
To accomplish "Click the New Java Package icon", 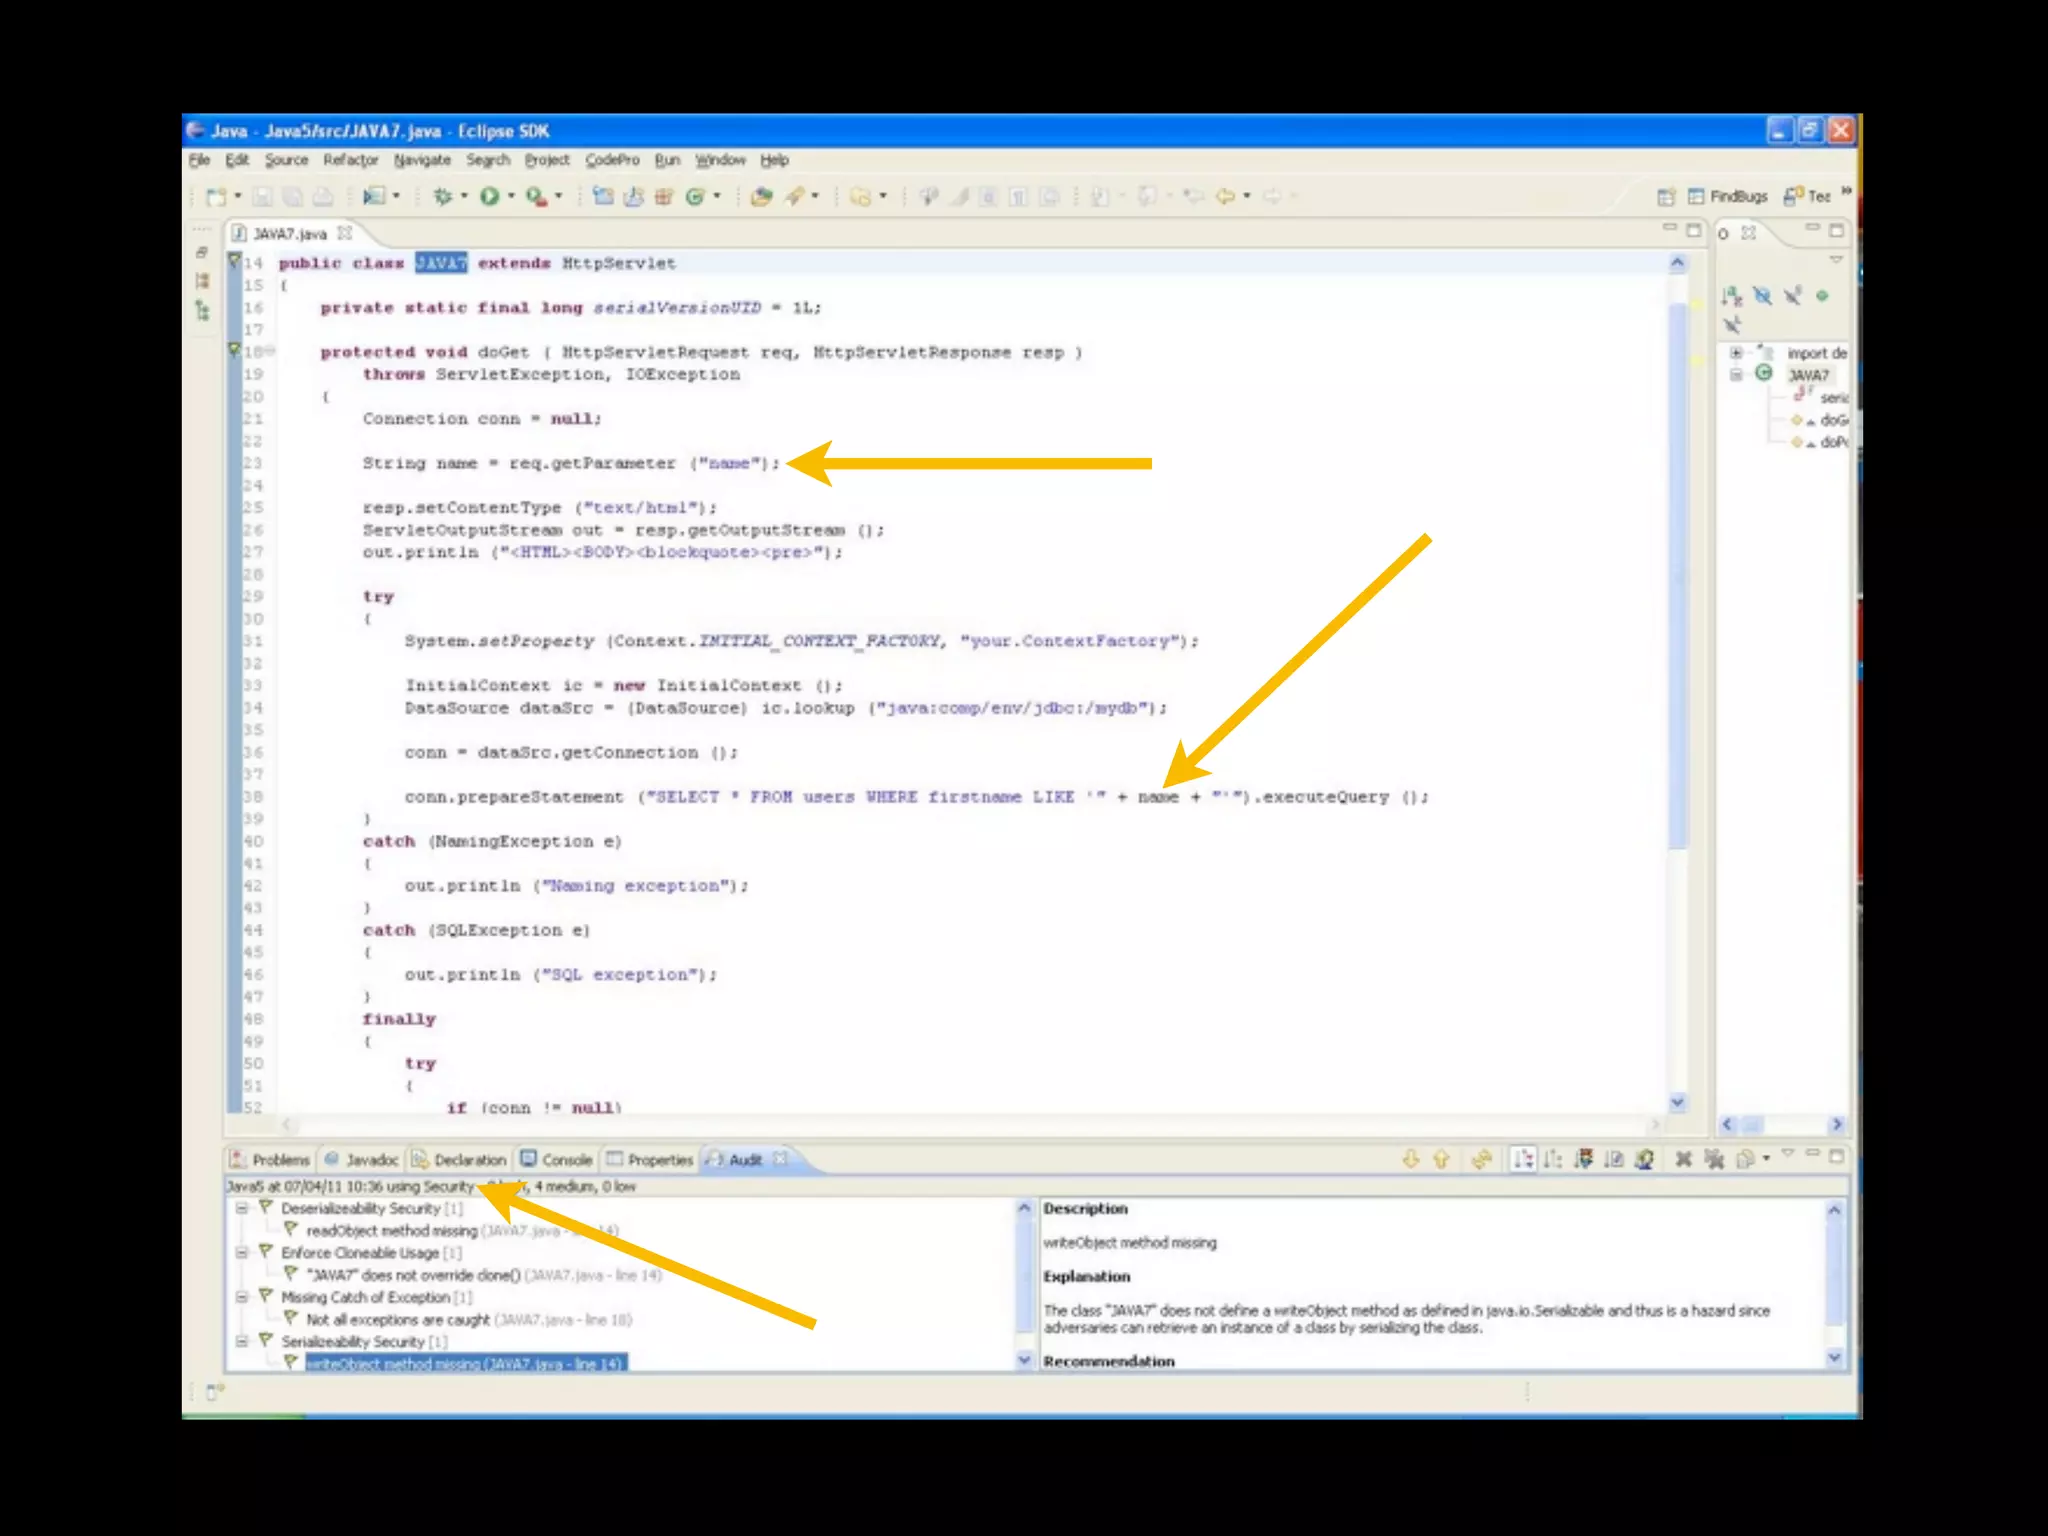I will click(x=663, y=196).
